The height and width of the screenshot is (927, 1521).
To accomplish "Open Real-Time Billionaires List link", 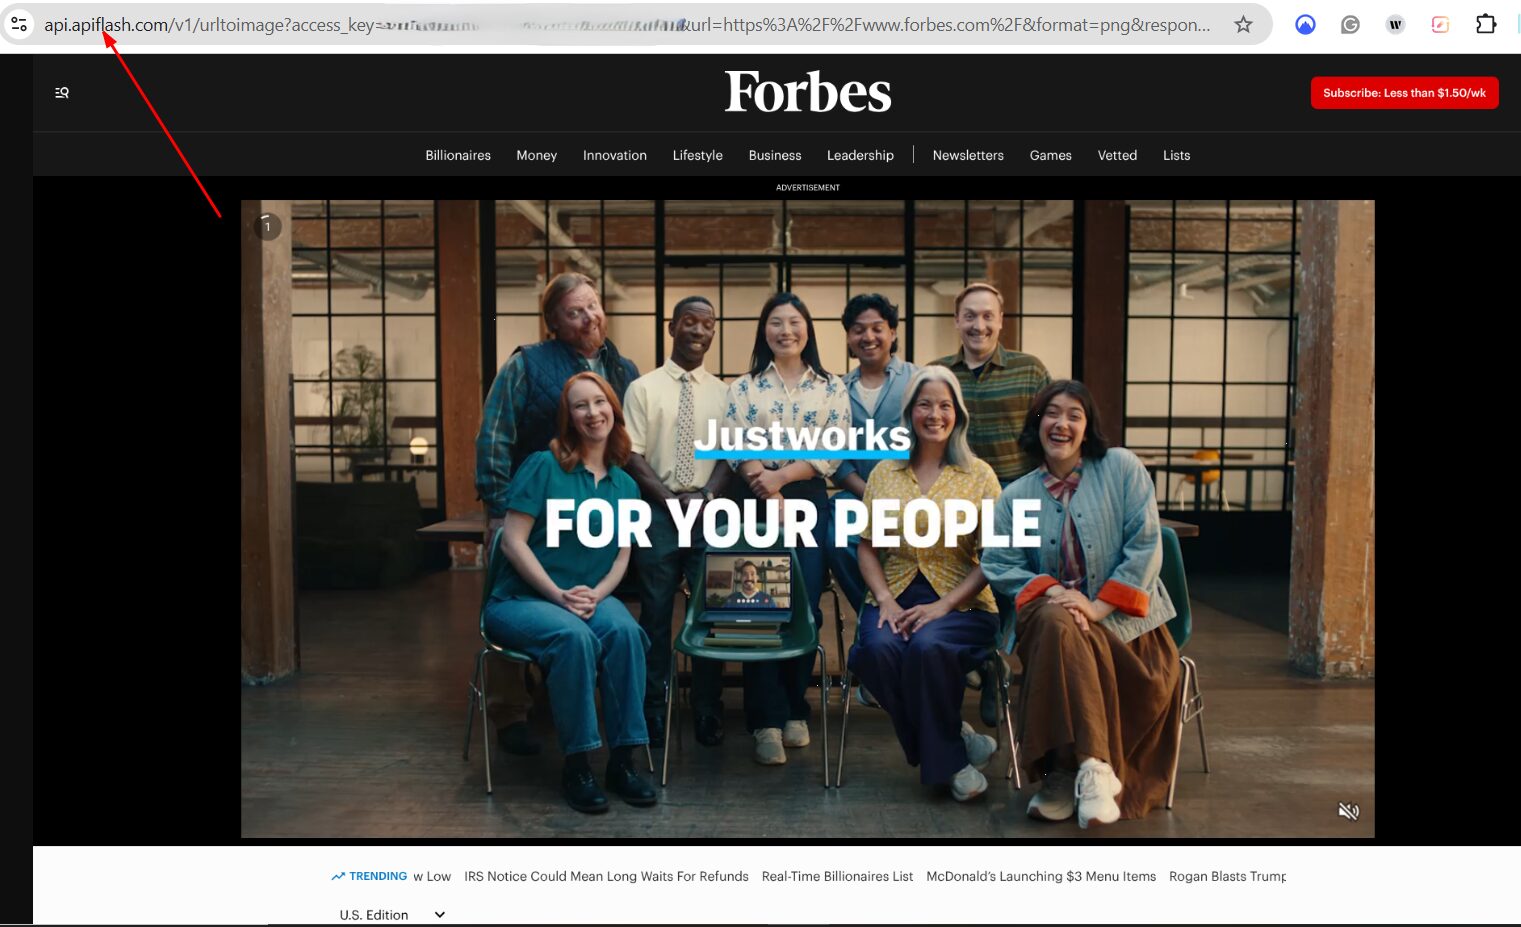I will click(837, 876).
